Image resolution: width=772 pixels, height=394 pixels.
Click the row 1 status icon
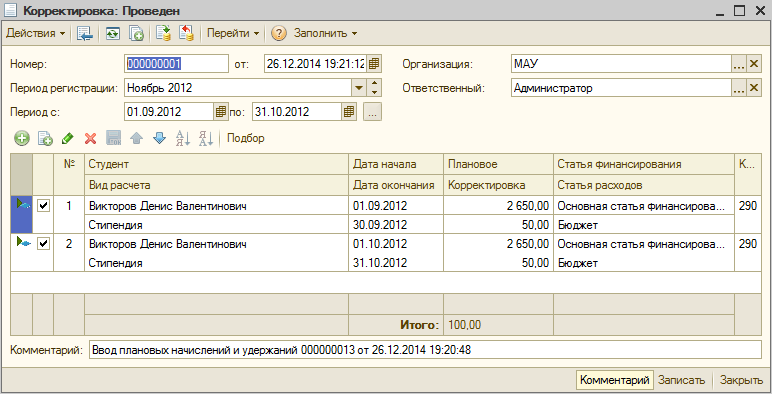pos(23,204)
